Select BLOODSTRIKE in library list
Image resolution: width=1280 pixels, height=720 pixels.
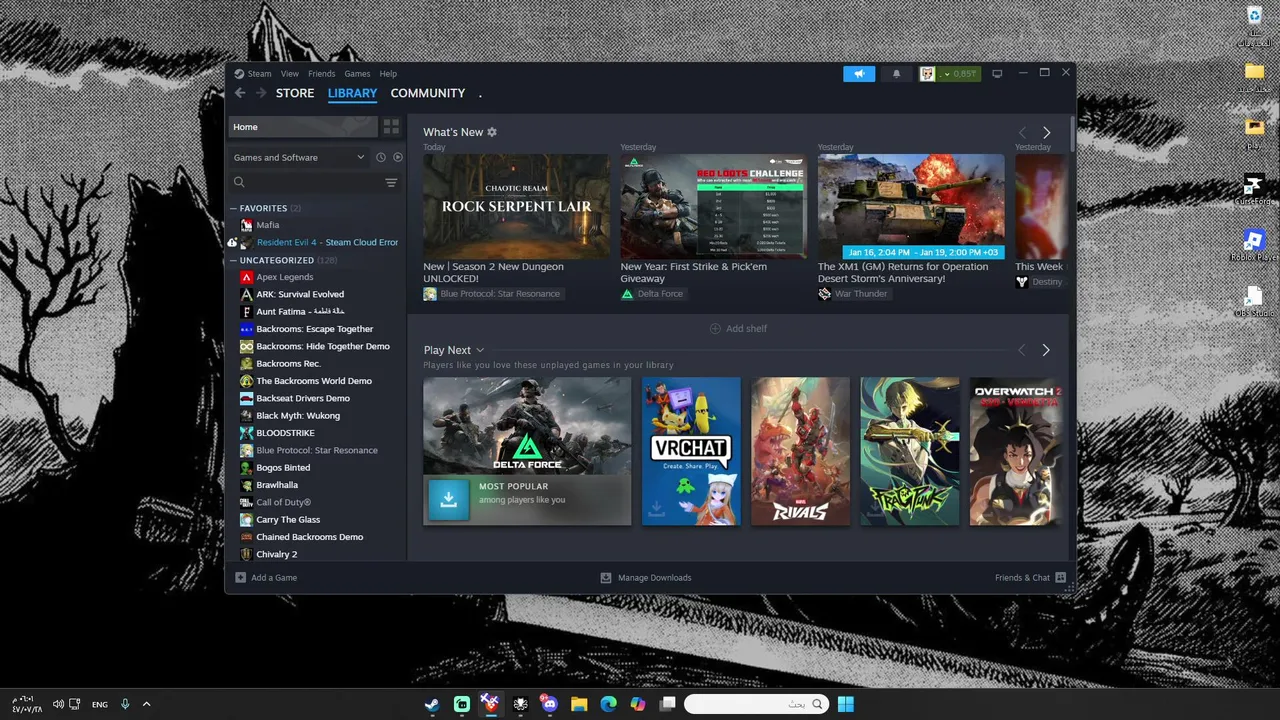pos(285,433)
